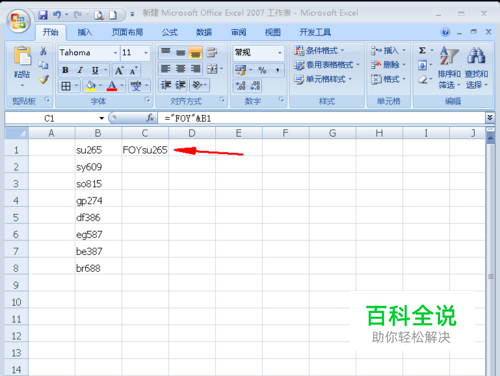Click the formula bar showing ="FOY"&B1
The width and height of the screenshot is (500, 376).
click(x=321, y=118)
